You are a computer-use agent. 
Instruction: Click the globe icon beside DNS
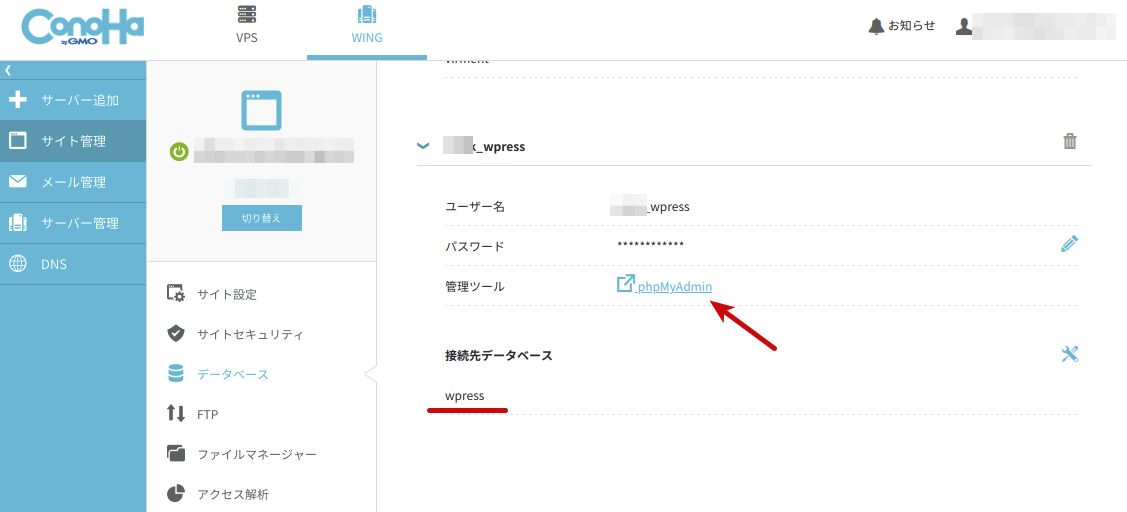(17, 263)
